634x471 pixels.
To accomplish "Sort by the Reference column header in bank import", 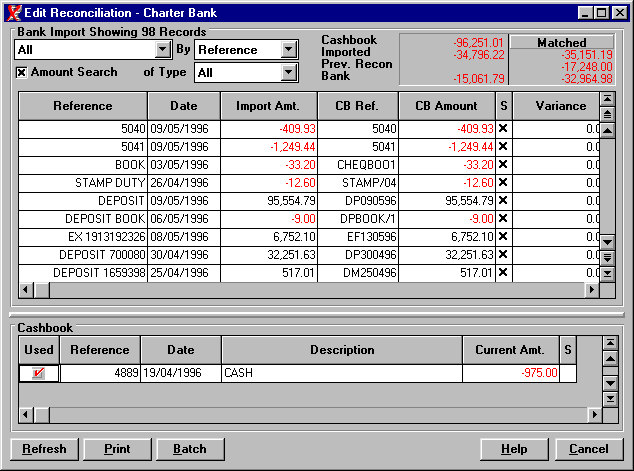I will pyautogui.click(x=83, y=106).
